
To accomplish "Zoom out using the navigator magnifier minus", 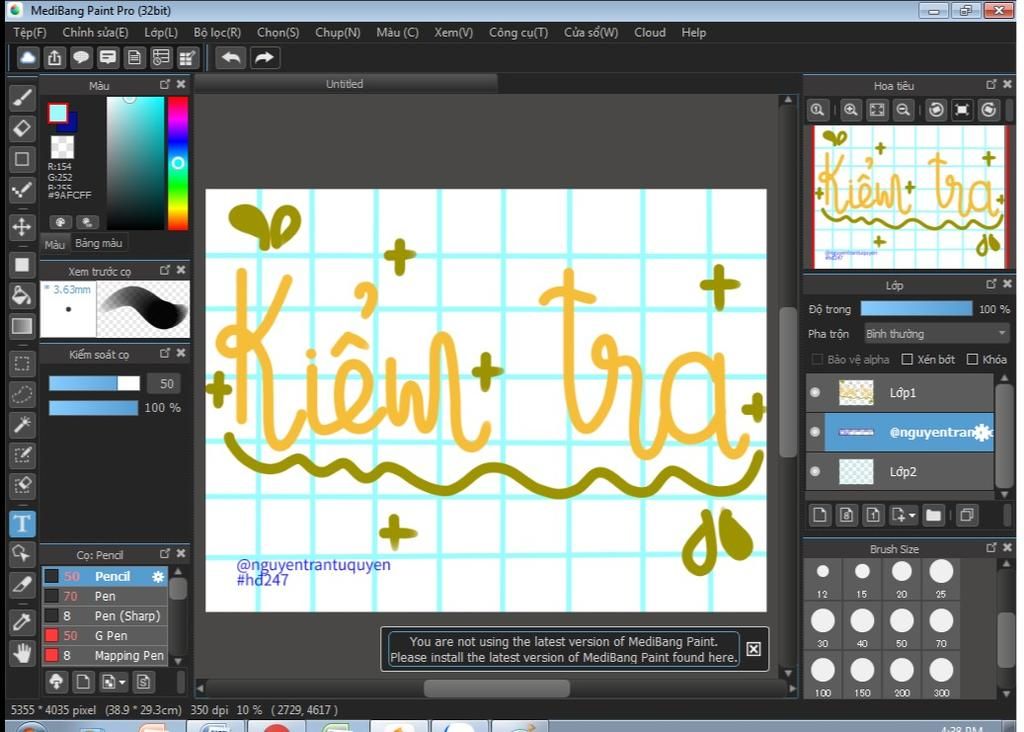I will tap(903, 110).
